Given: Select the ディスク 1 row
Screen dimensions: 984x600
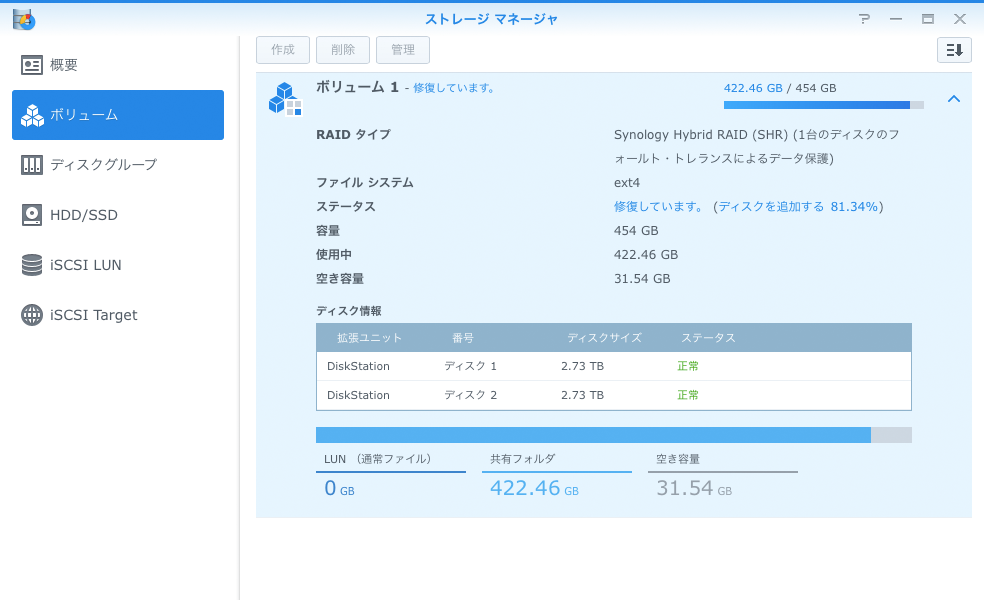Looking at the screenshot, I should 614,366.
